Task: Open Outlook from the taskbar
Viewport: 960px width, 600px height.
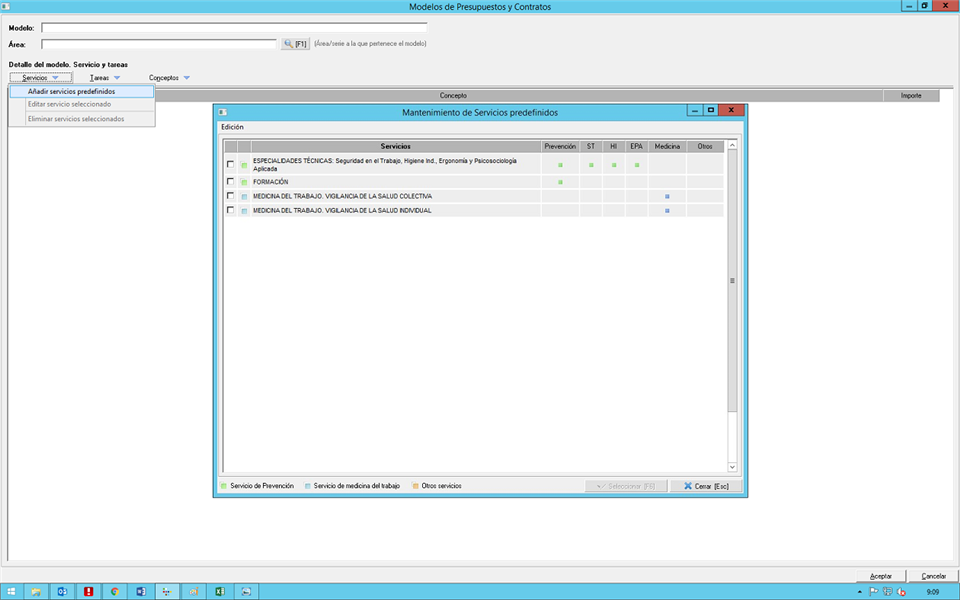Action: click(x=62, y=591)
